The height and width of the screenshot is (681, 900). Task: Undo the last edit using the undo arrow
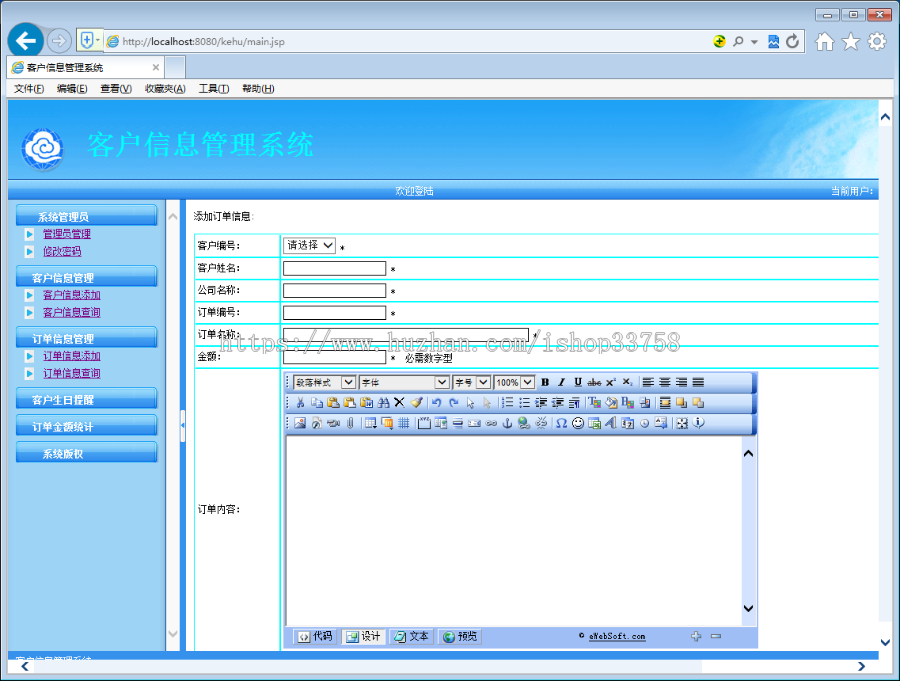[x=438, y=402]
